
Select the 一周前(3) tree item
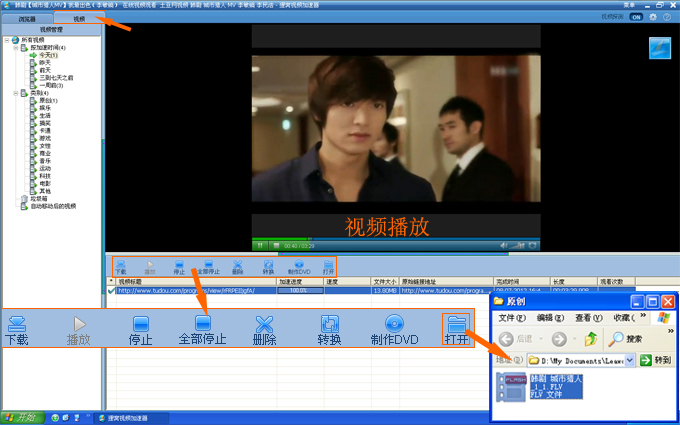tap(52, 85)
